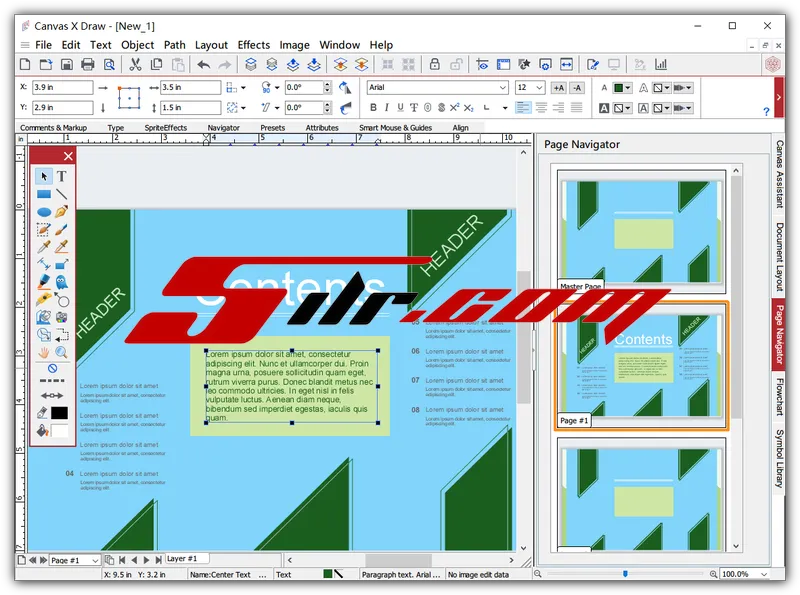The width and height of the screenshot is (800, 595).
Task: Select the blue ghost tool icon
Action: (61, 282)
